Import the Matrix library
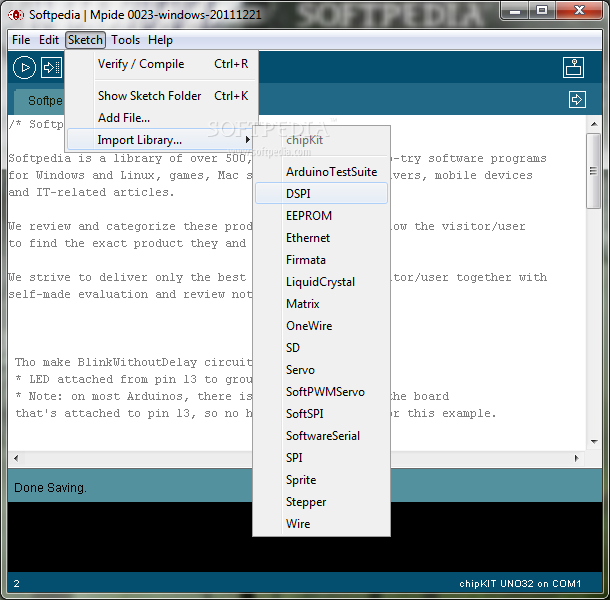The width and height of the screenshot is (610, 600). [x=321, y=304]
